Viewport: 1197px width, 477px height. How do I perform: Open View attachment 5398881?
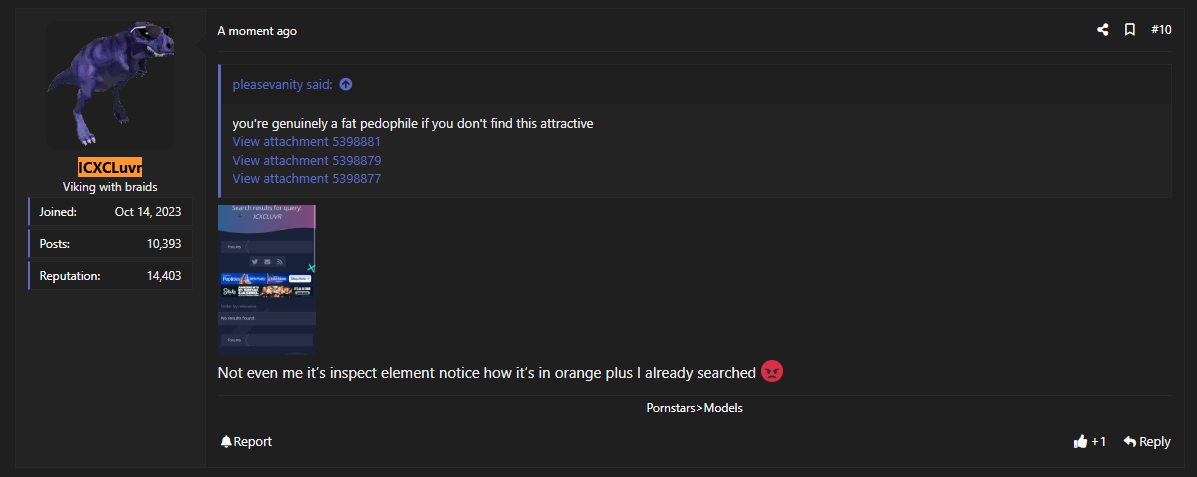point(306,142)
